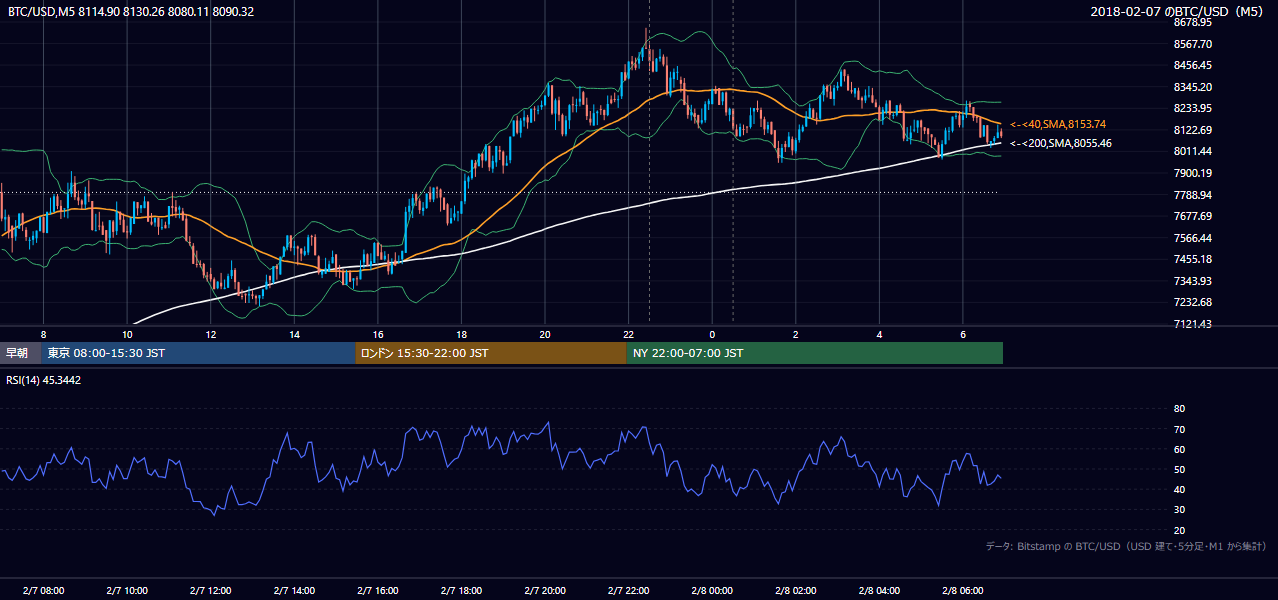Click the bottom time label 2/7 10:00
The image size is (1278, 600).
coord(127,590)
